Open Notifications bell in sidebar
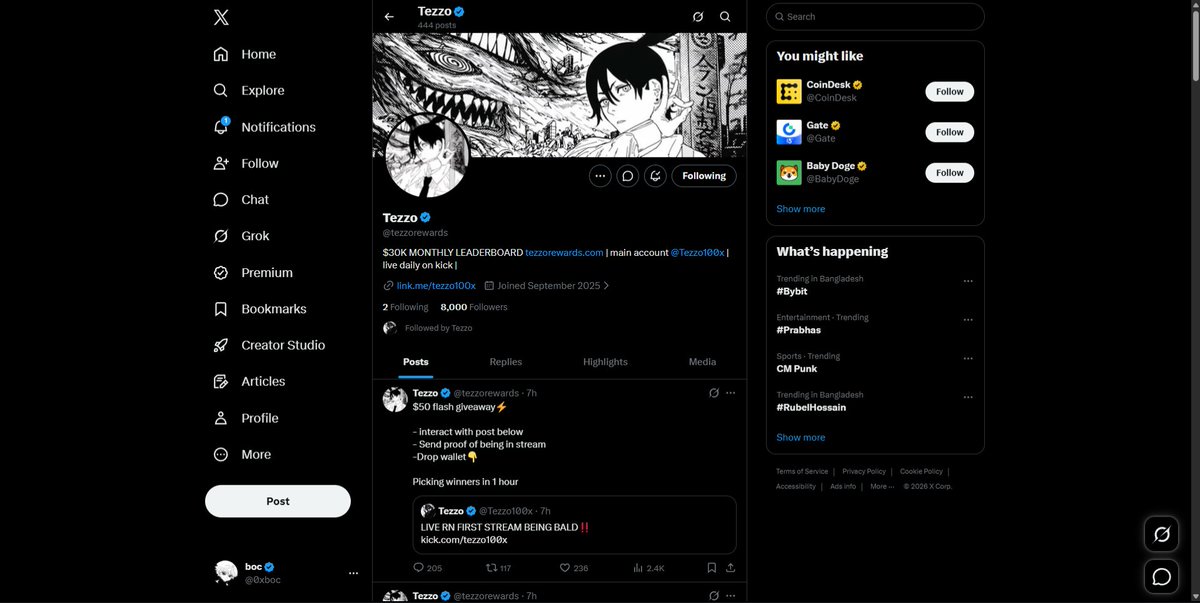Screen dimensions: 1200x603 [x=264, y=127]
